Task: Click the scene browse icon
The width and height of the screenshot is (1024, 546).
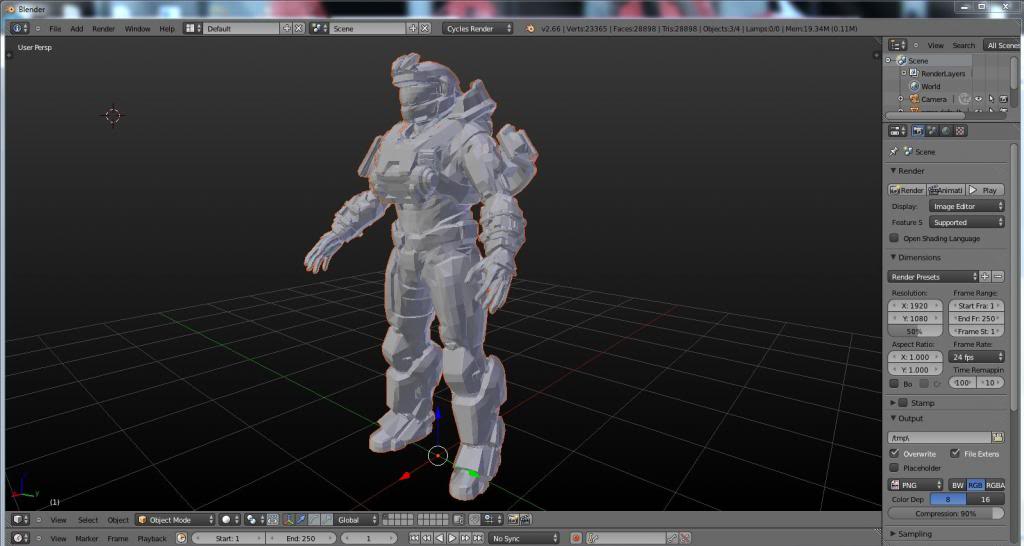Action: (x=319, y=29)
